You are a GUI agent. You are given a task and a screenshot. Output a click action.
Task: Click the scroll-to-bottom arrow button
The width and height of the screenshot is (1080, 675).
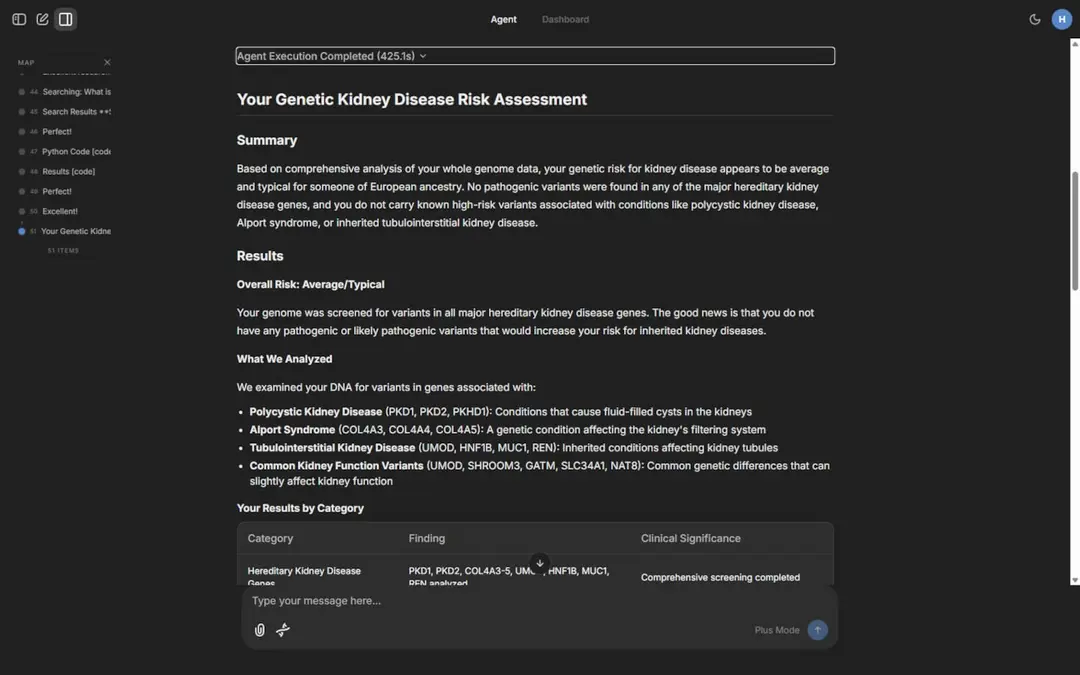[x=540, y=563]
